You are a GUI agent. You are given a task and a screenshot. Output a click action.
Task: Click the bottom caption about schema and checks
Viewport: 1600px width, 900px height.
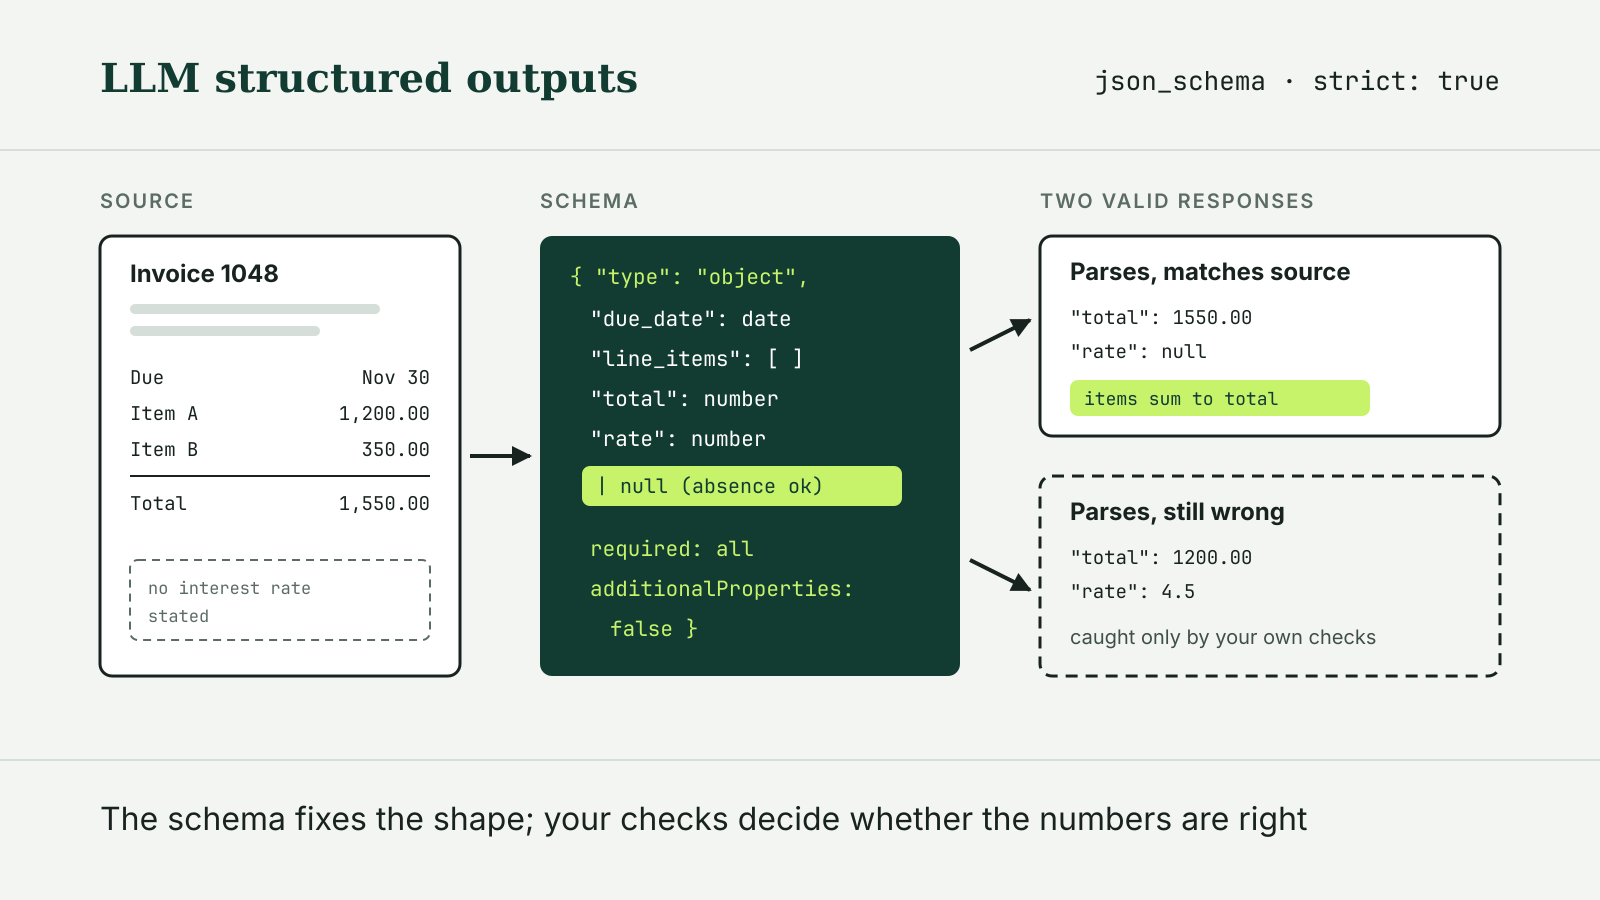(704, 819)
